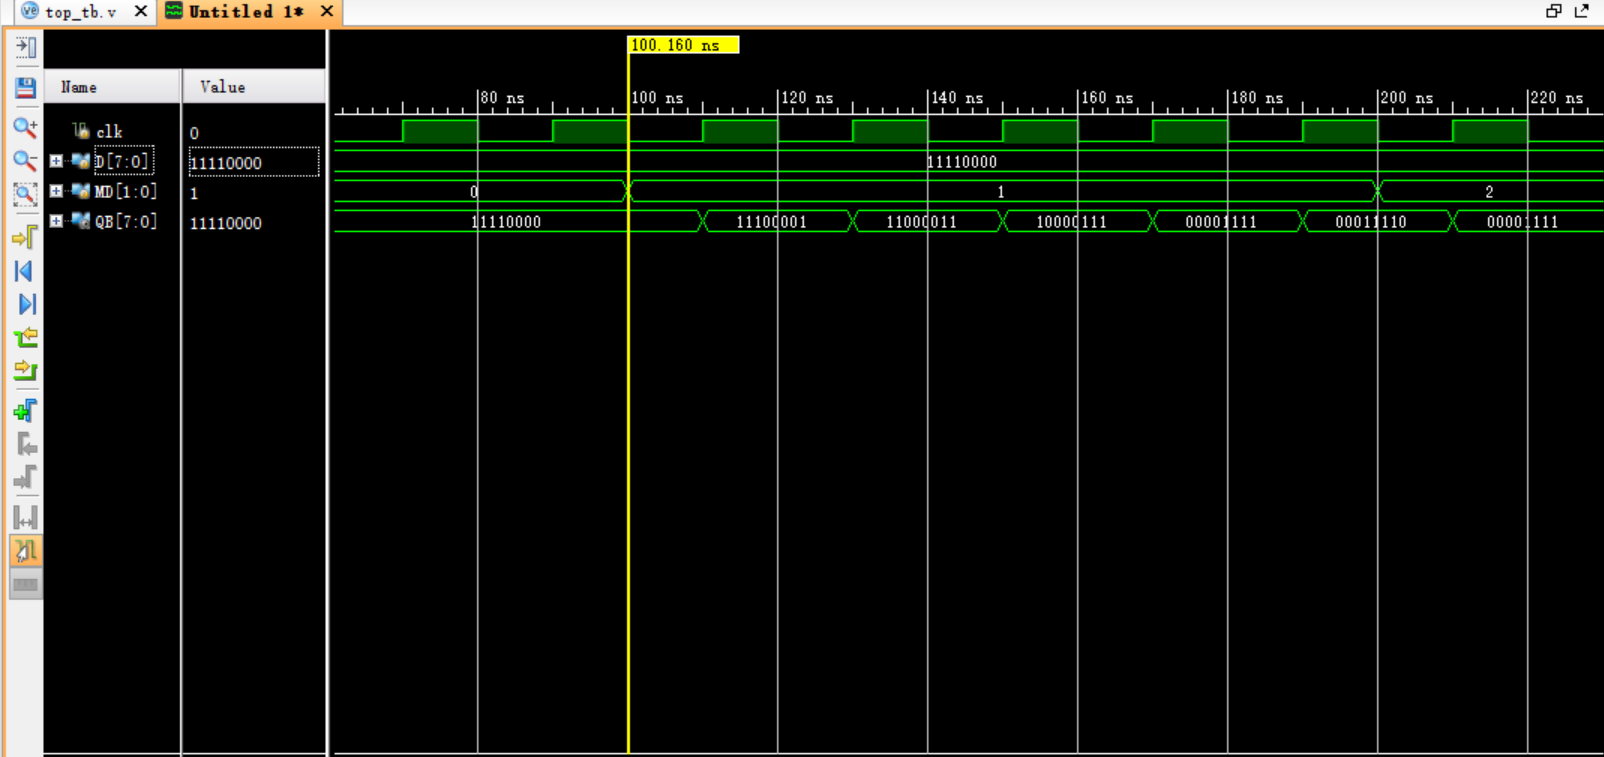
Task: Click the previous marker icon
Action: 26,445
